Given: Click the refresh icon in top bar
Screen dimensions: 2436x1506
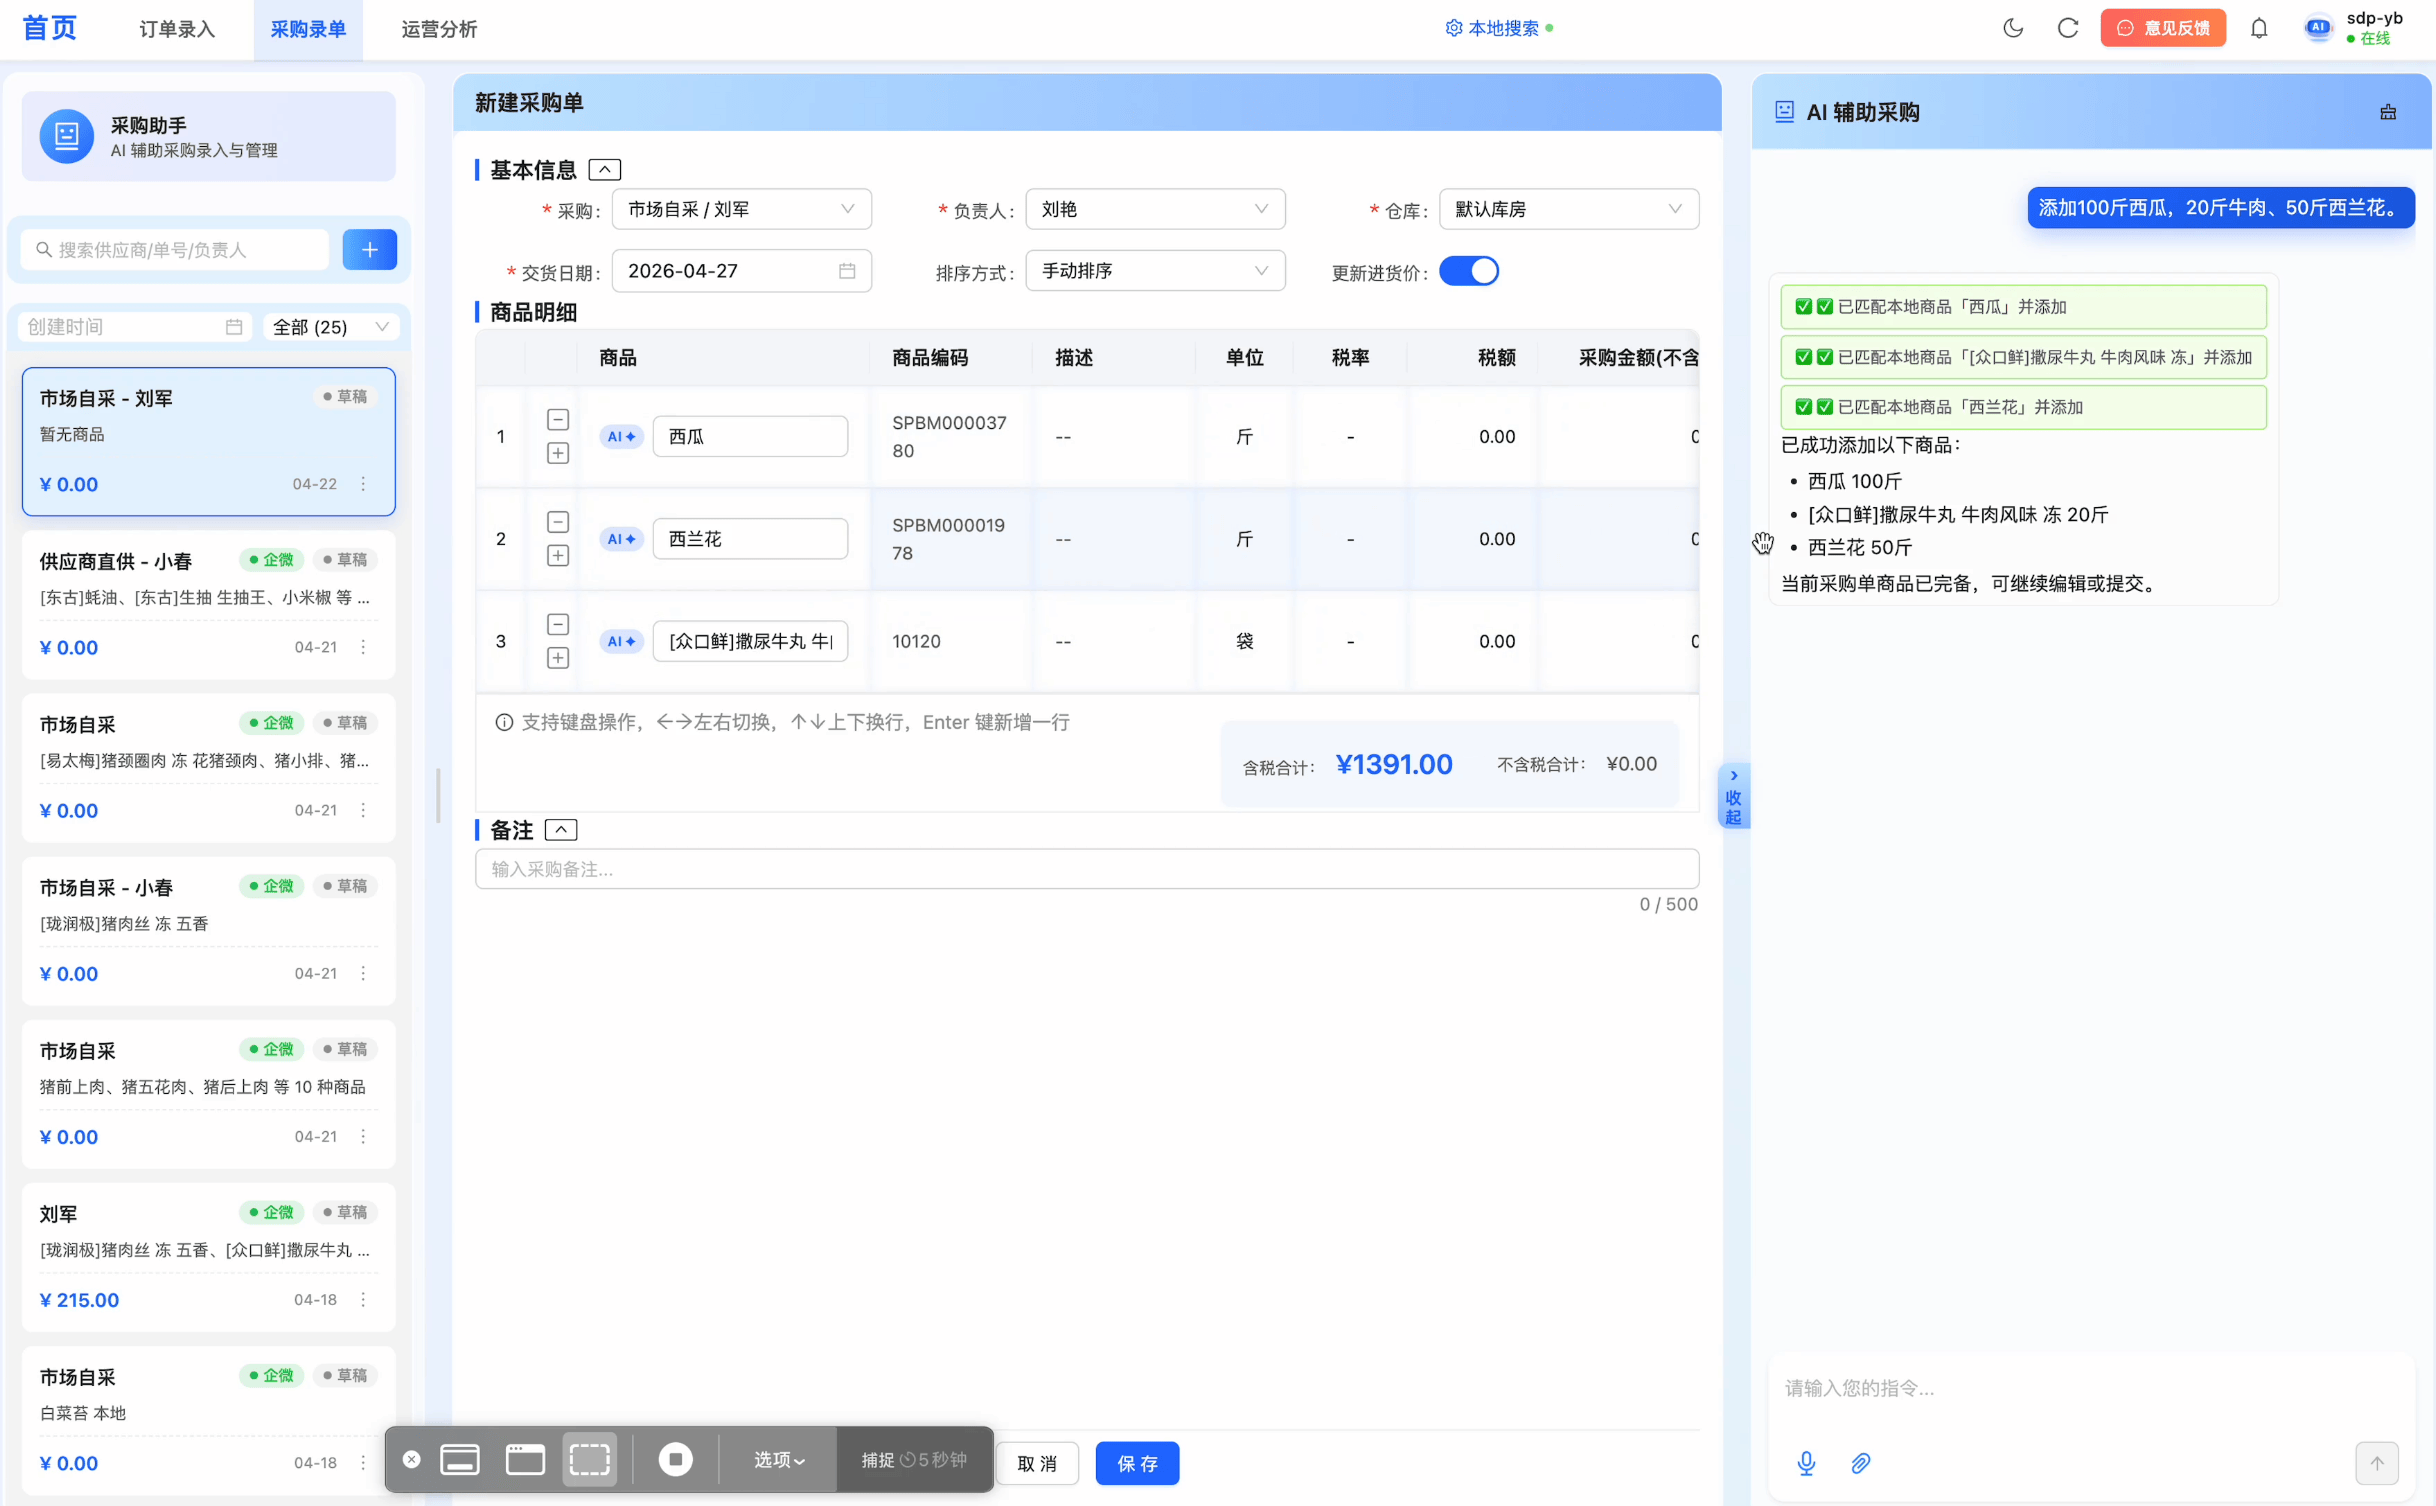Looking at the screenshot, I should coord(2068,28).
